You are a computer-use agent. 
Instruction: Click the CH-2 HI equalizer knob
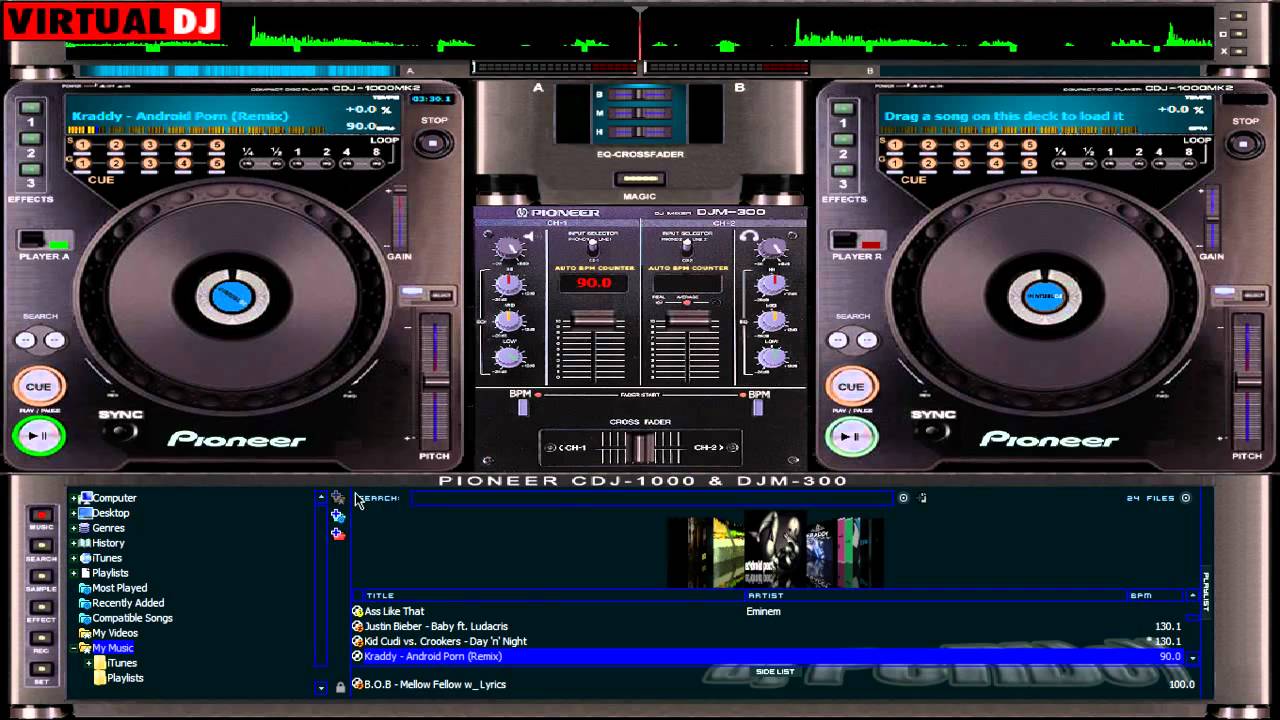tap(772, 285)
